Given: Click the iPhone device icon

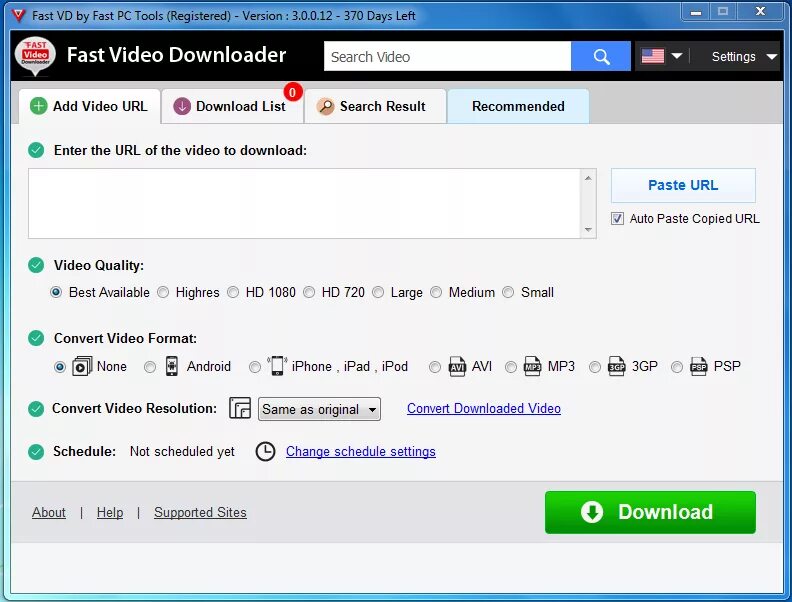Looking at the screenshot, I should (277, 366).
